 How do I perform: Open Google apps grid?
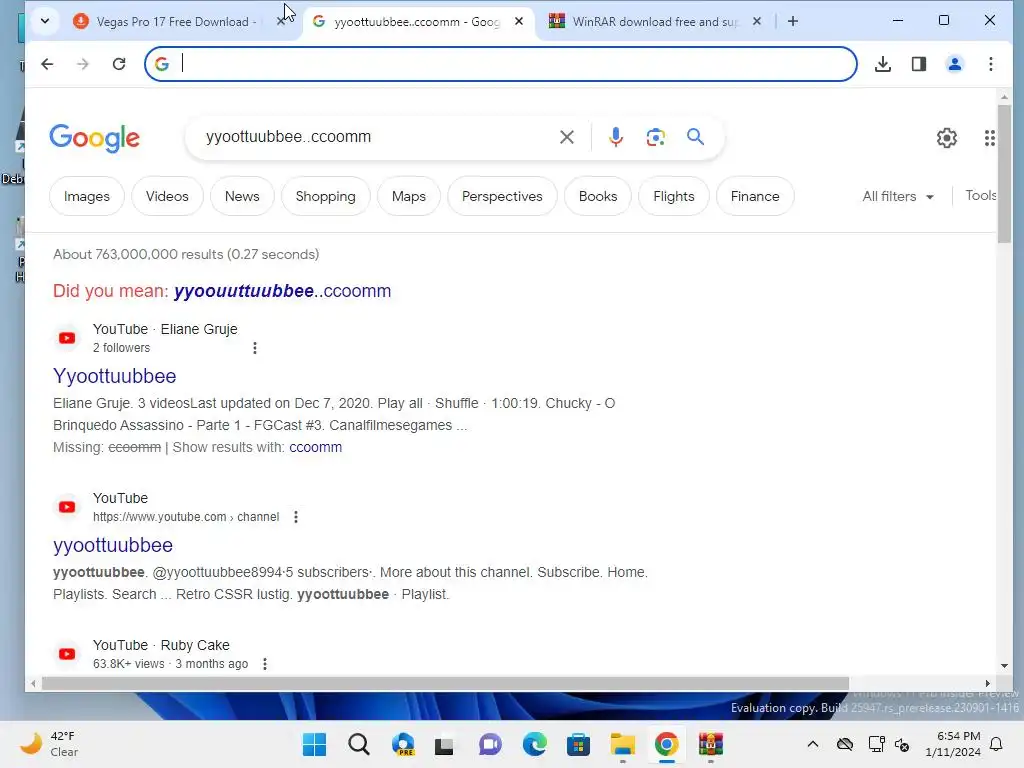point(989,138)
